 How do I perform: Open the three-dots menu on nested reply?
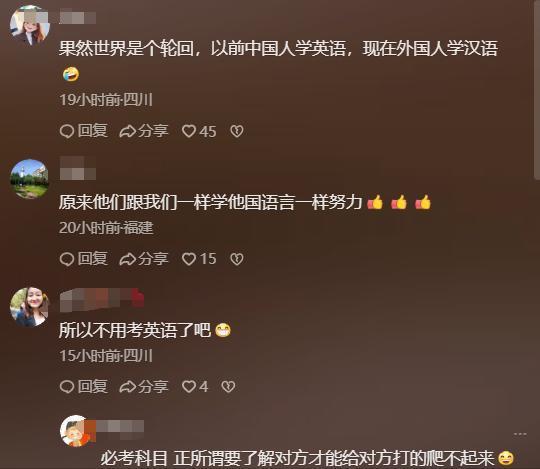coord(520,434)
